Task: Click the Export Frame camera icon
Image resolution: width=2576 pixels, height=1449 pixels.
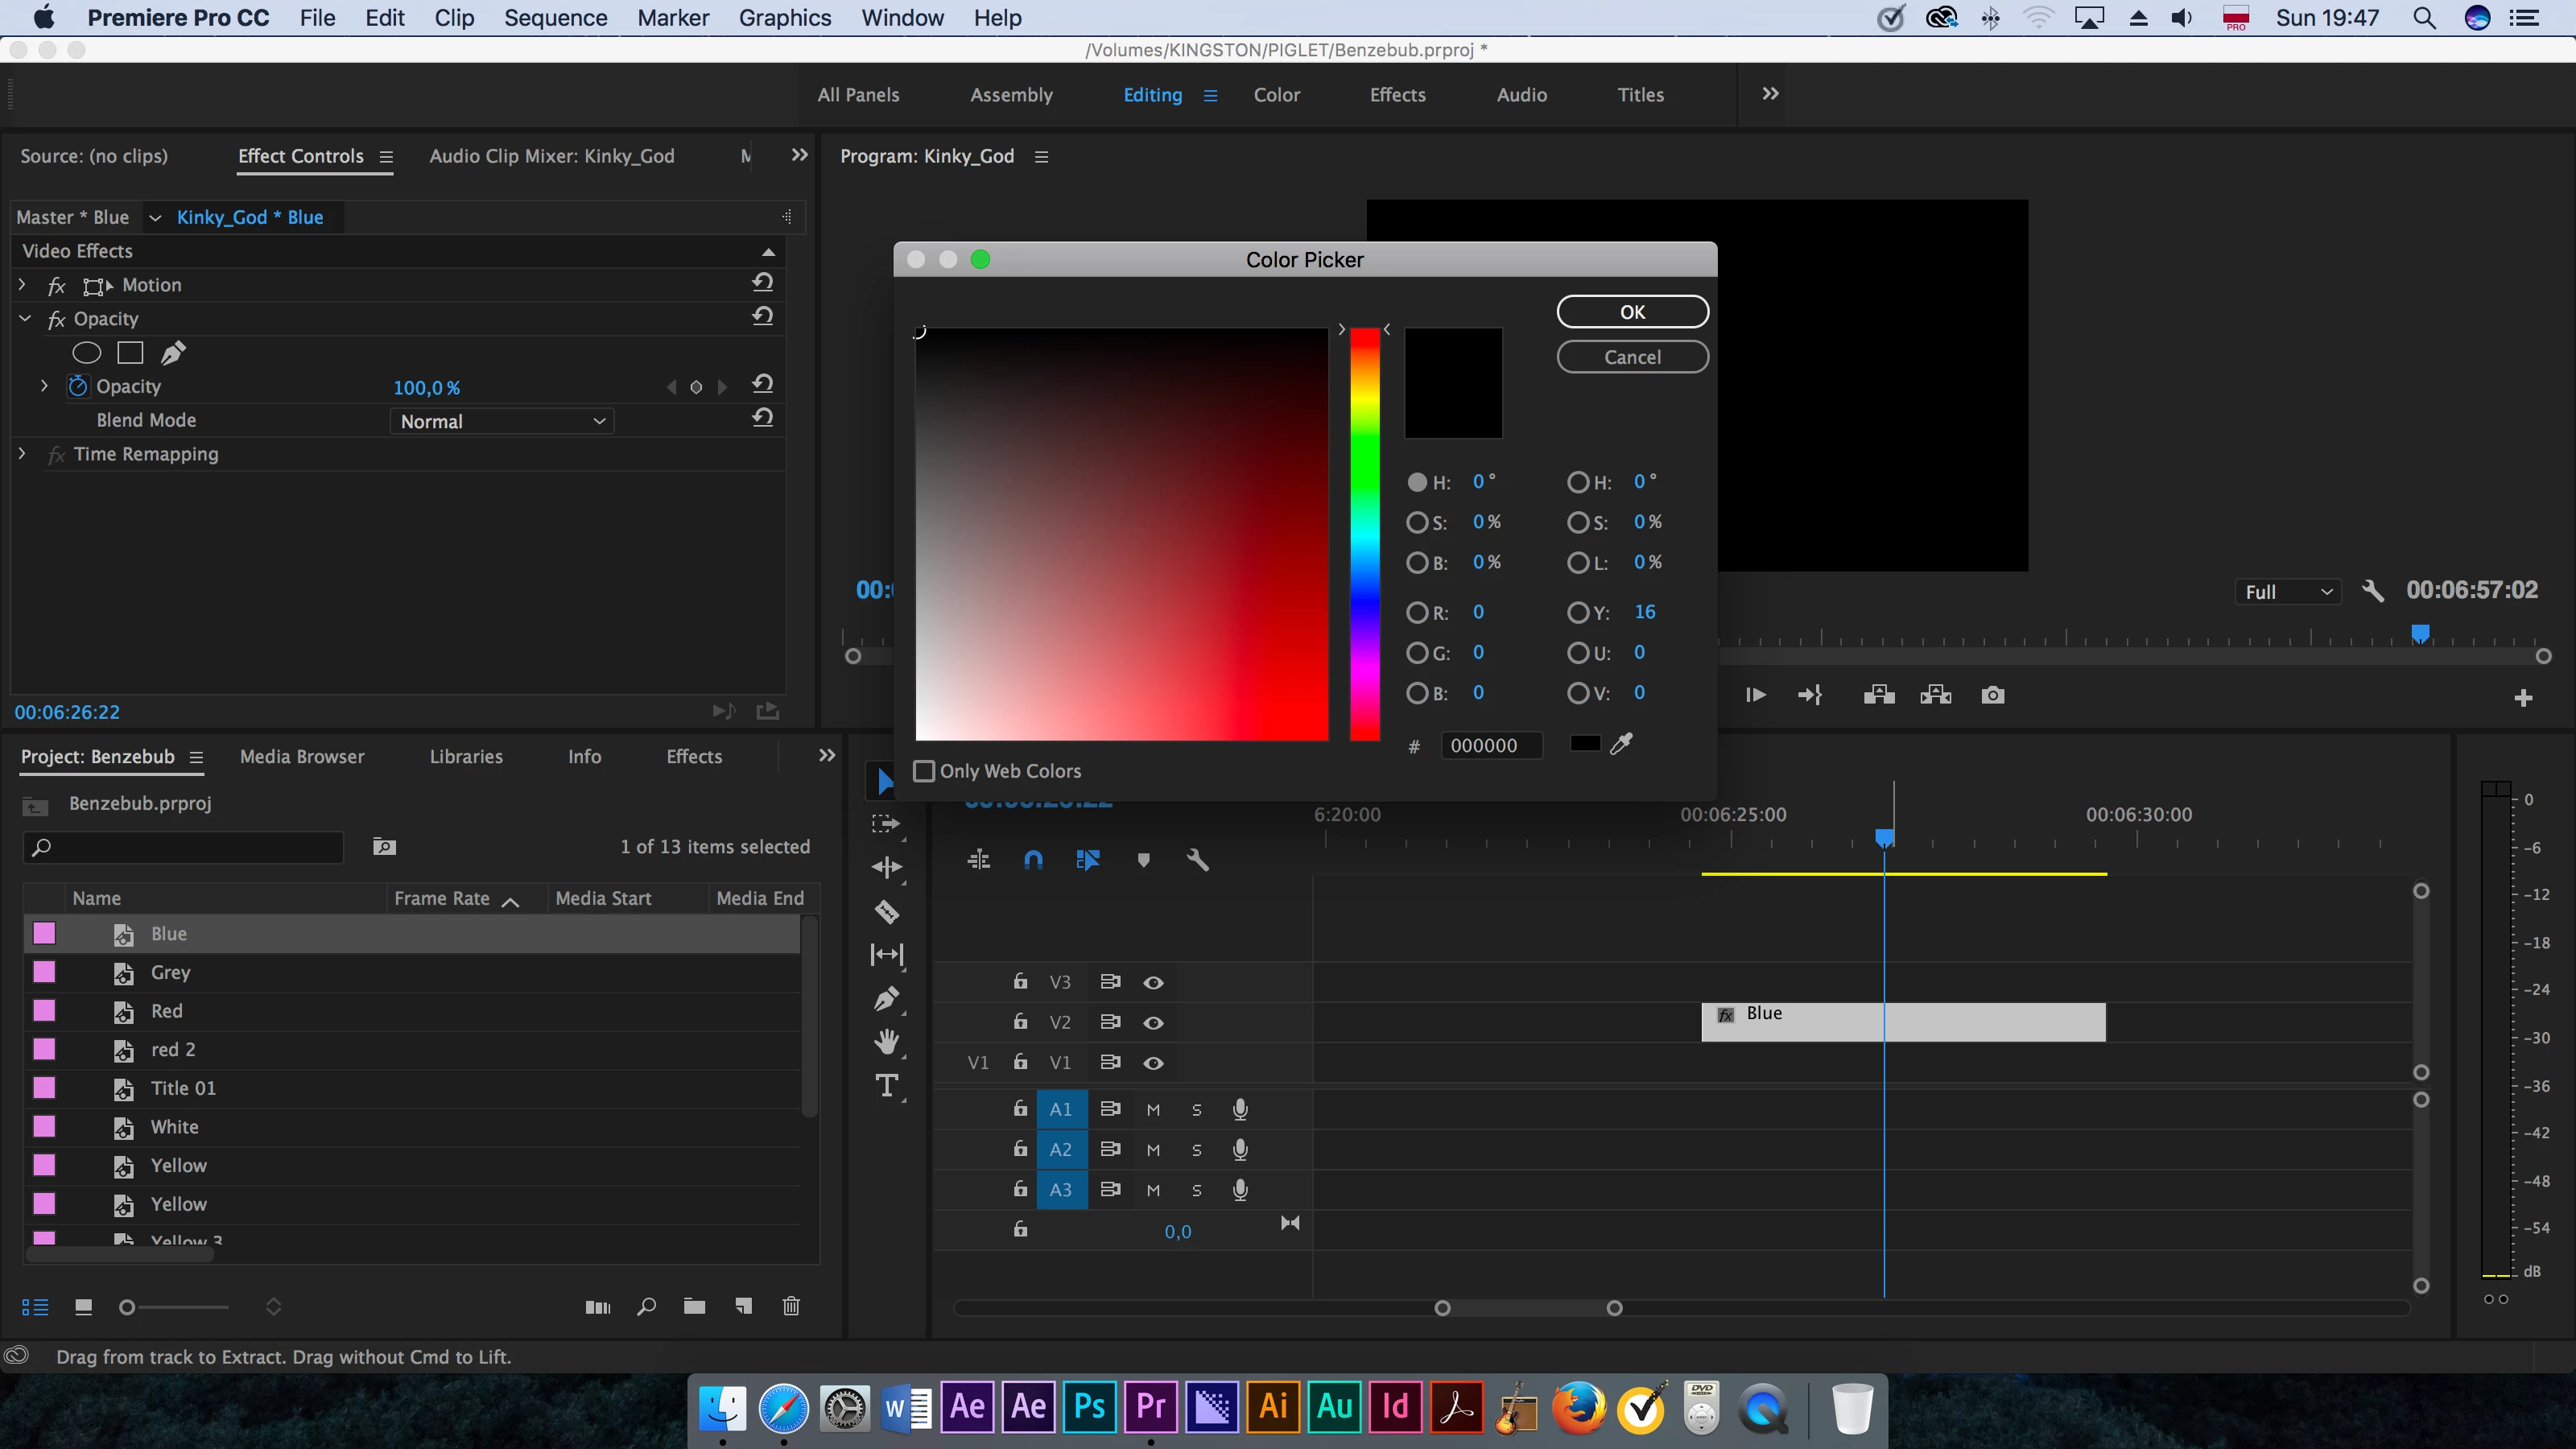Action: click(x=1992, y=695)
